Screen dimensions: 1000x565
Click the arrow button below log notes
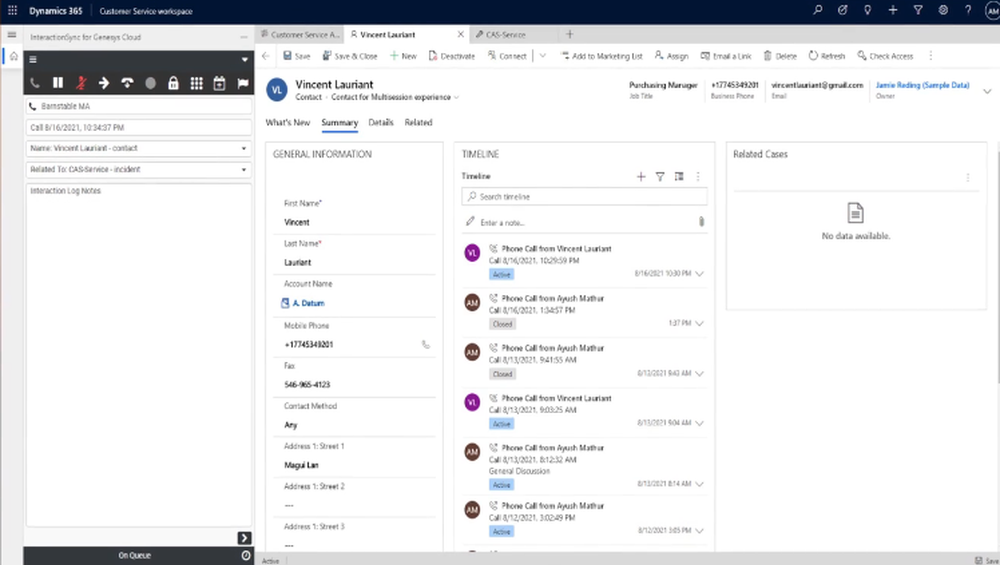[x=244, y=538]
